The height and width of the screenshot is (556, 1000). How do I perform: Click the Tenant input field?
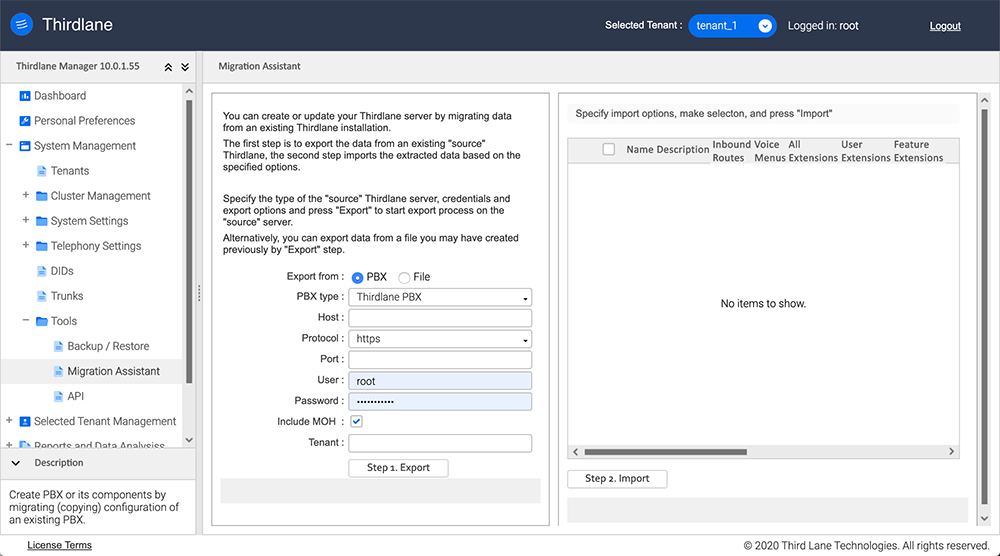pos(440,443)
